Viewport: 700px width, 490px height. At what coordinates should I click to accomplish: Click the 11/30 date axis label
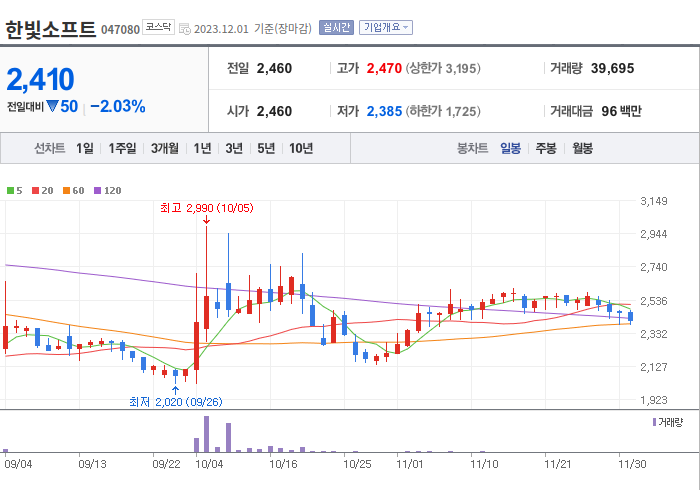tap(632, 464)
